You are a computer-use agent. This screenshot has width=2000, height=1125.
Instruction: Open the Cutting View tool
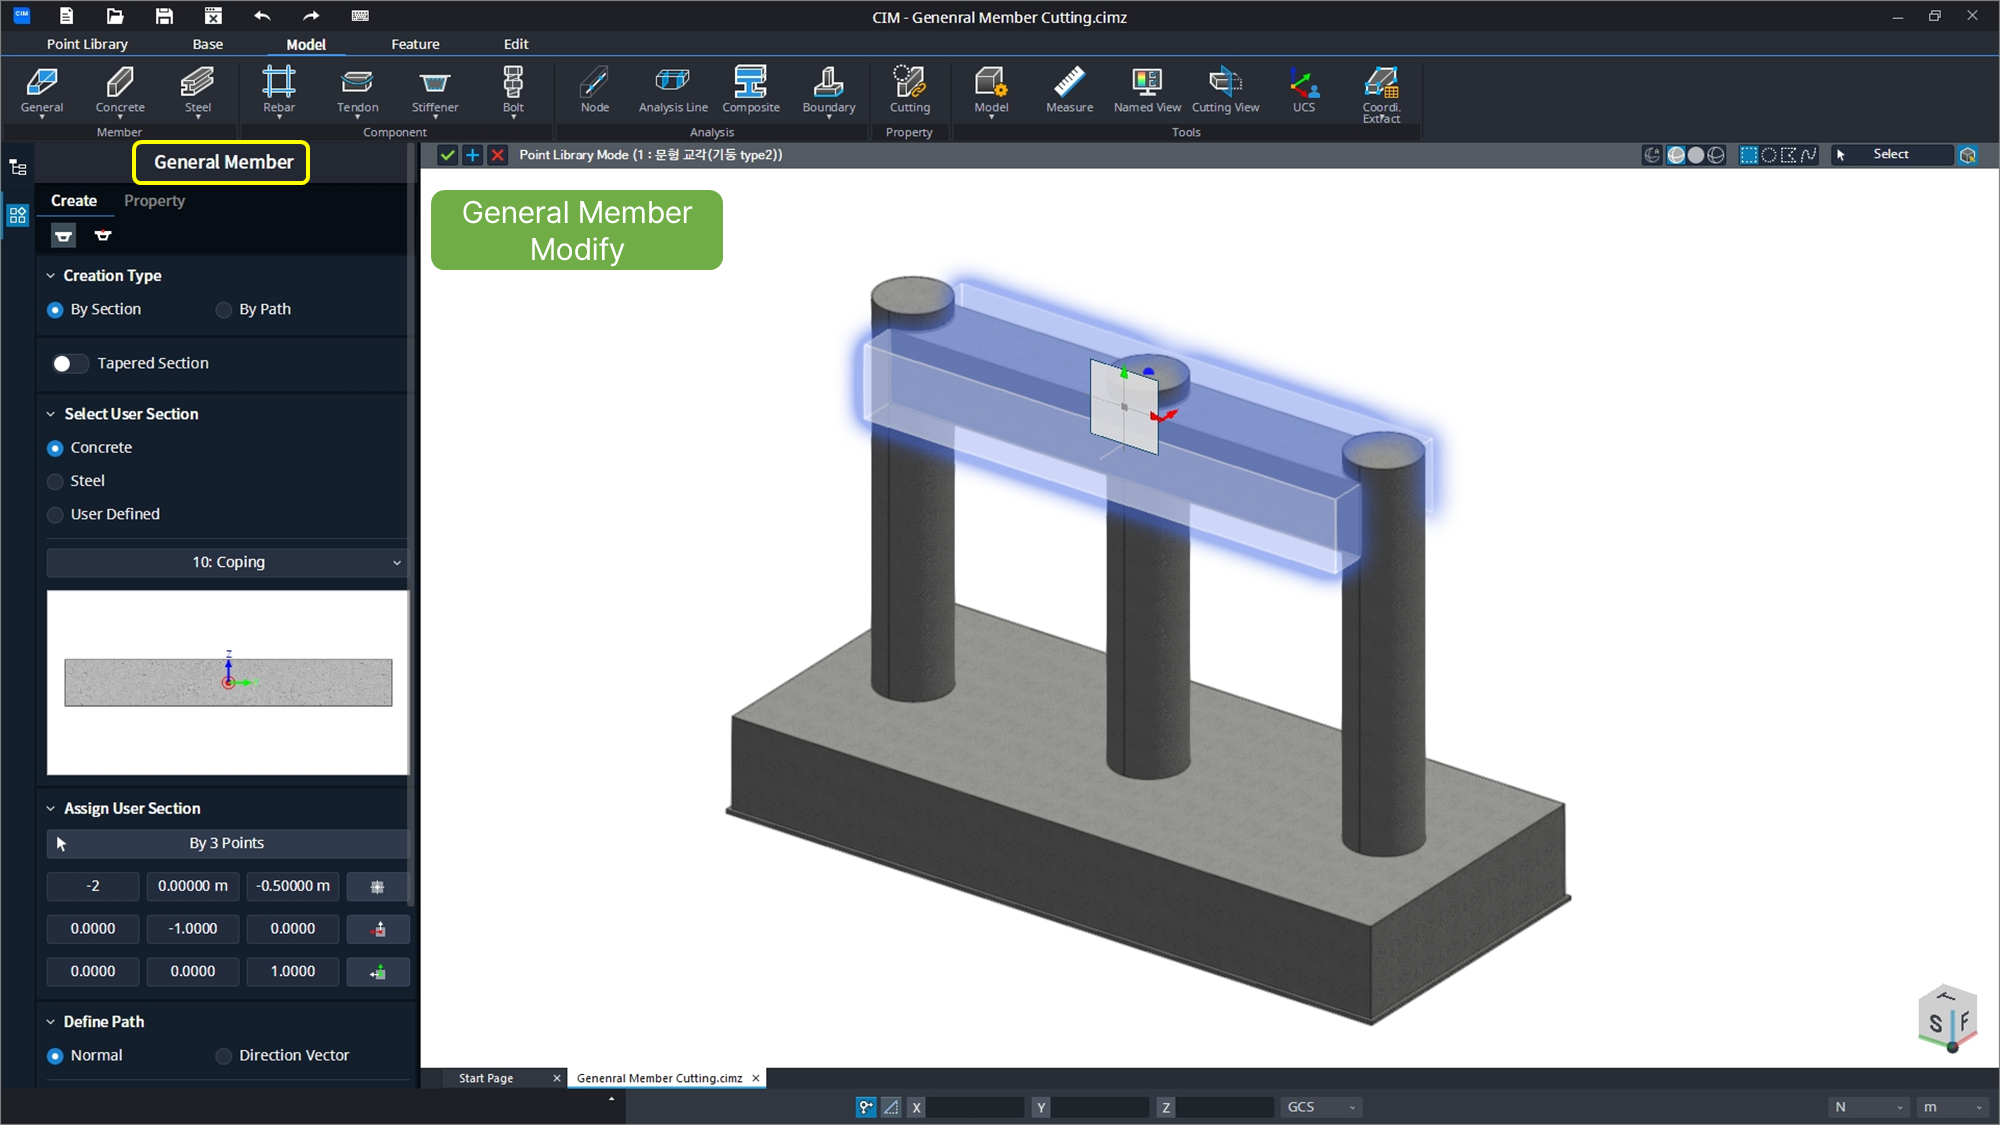click(1225, 90)
